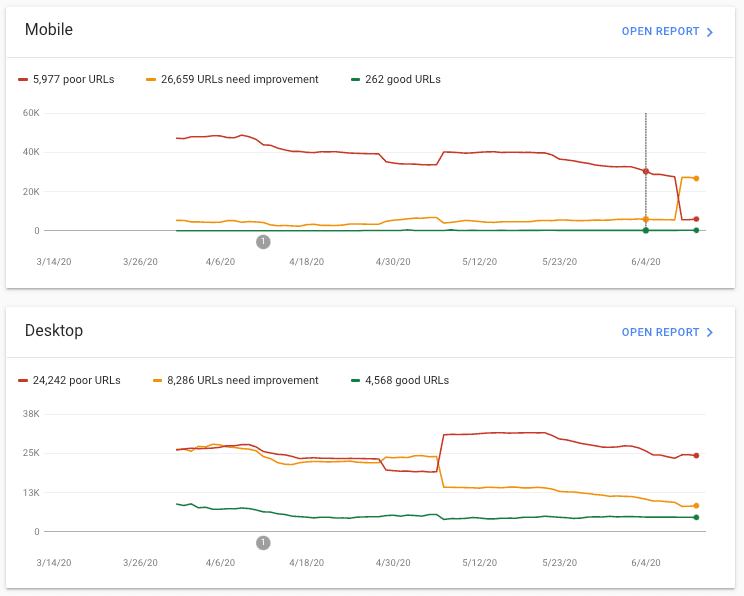Open annotation marker 1 on the Desktop chart

[263, 543]
